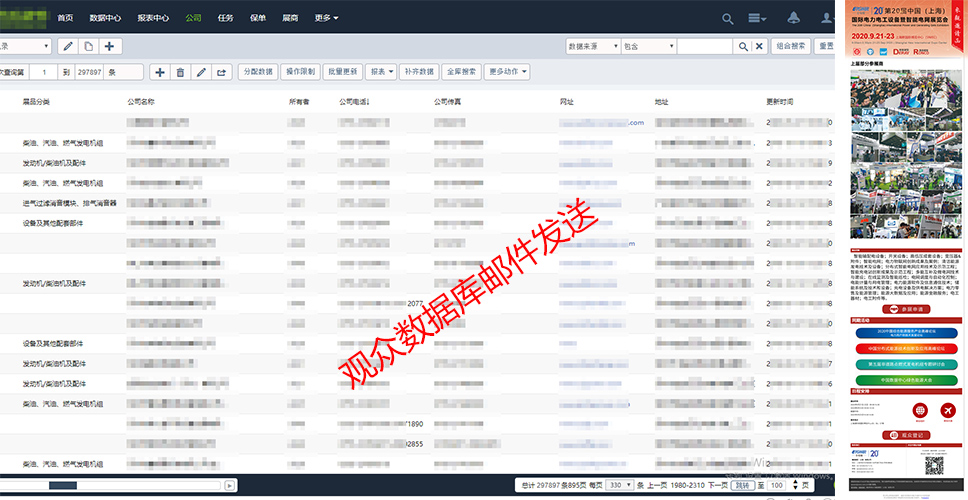Open the 更多 menu in navigation bar
Image resolution: width=968 pixels, height=500 pixels.
(327, 18)
